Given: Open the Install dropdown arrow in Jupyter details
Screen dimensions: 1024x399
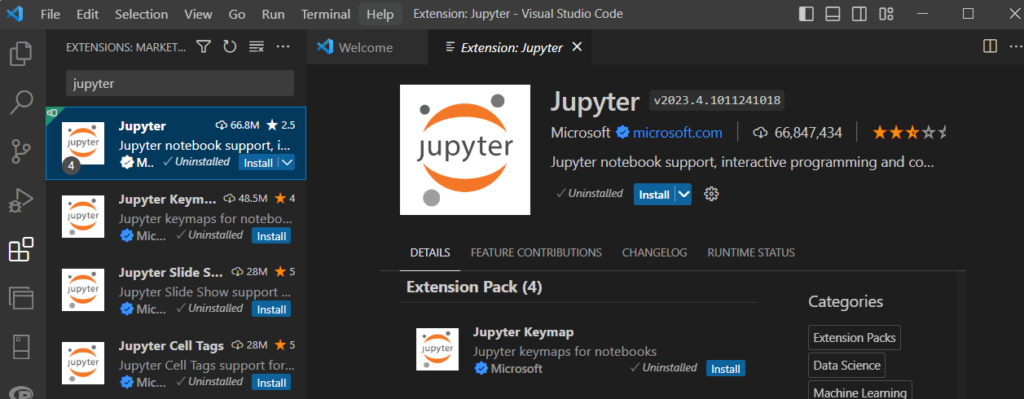Looking at the screenshot, I should 683,194.
